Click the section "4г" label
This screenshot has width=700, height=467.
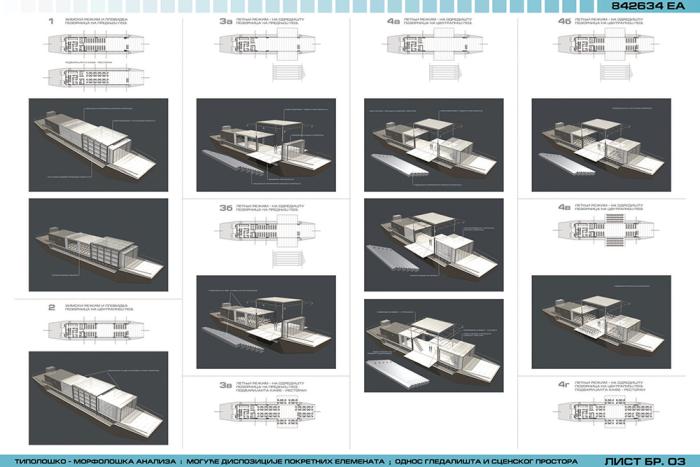[x=564, y=384]
